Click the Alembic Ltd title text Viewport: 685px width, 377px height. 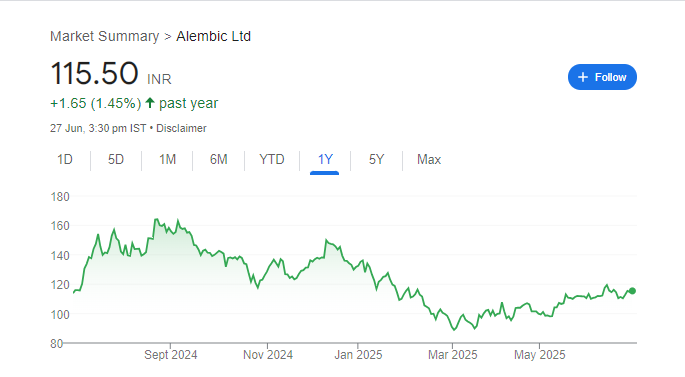click(213, 36)
